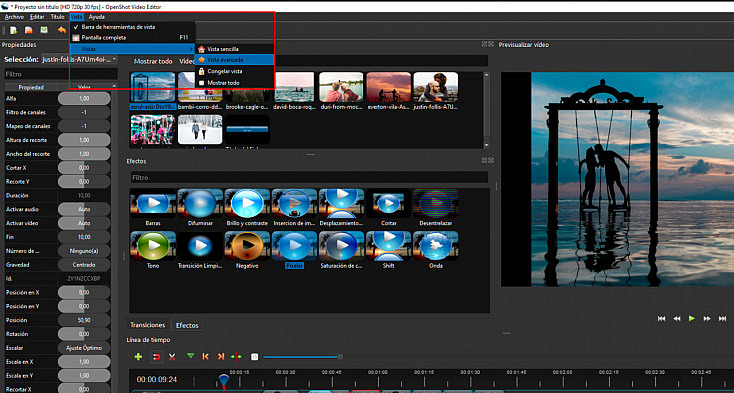Open the Ayuda menu

(96, 17)
